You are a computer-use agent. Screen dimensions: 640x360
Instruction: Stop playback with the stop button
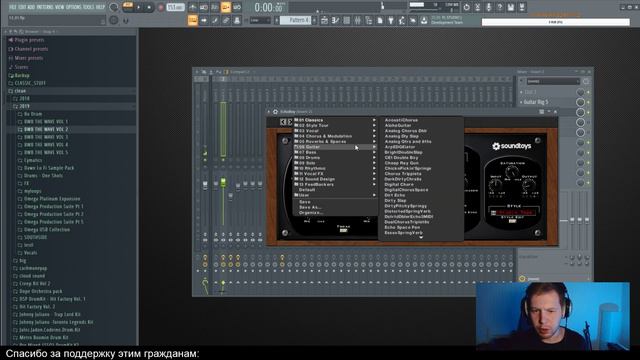tap(149, 7)
